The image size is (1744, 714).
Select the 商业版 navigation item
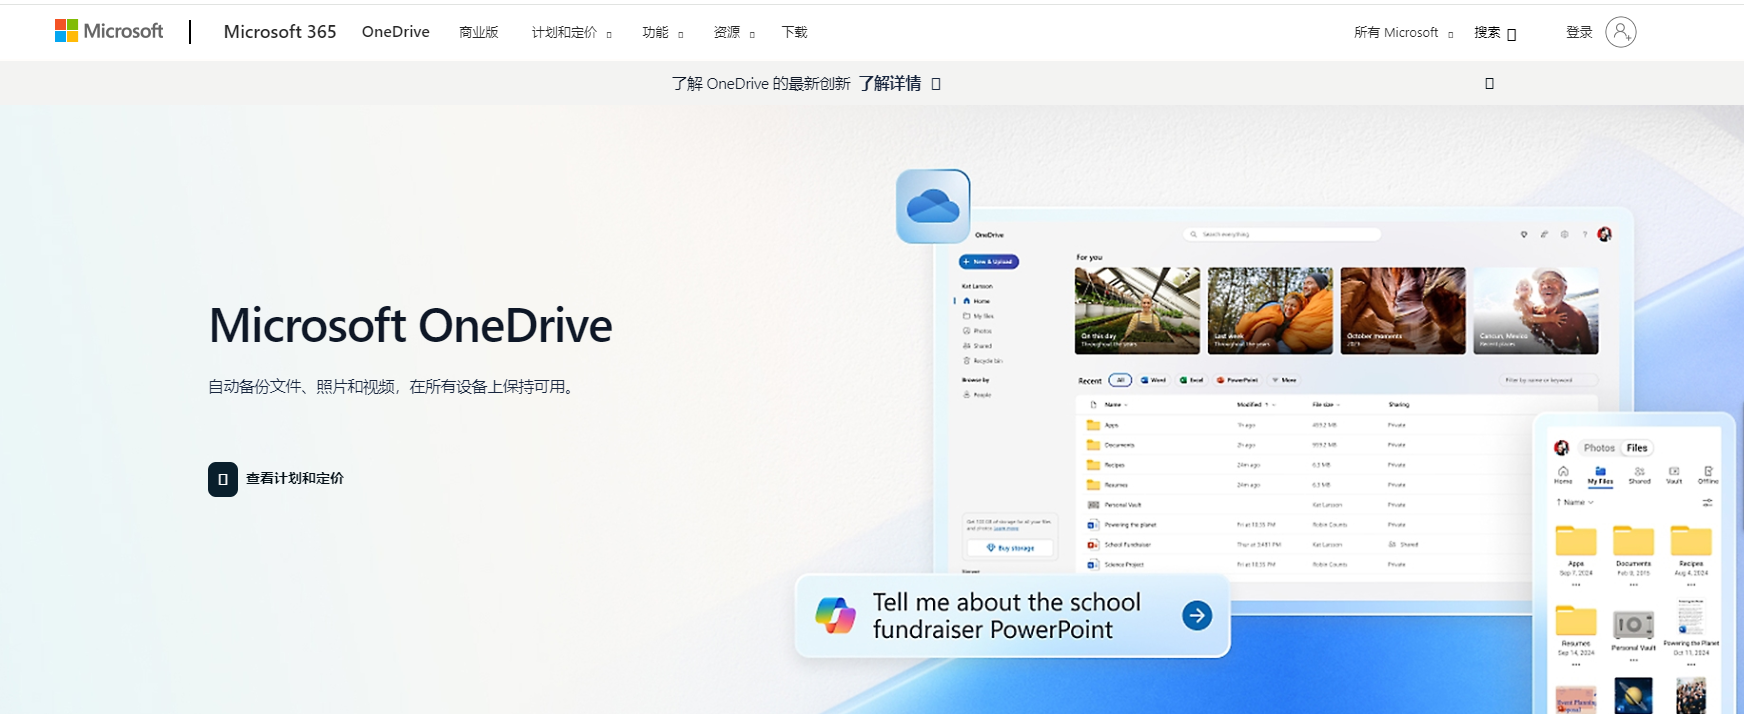point(479,32)
